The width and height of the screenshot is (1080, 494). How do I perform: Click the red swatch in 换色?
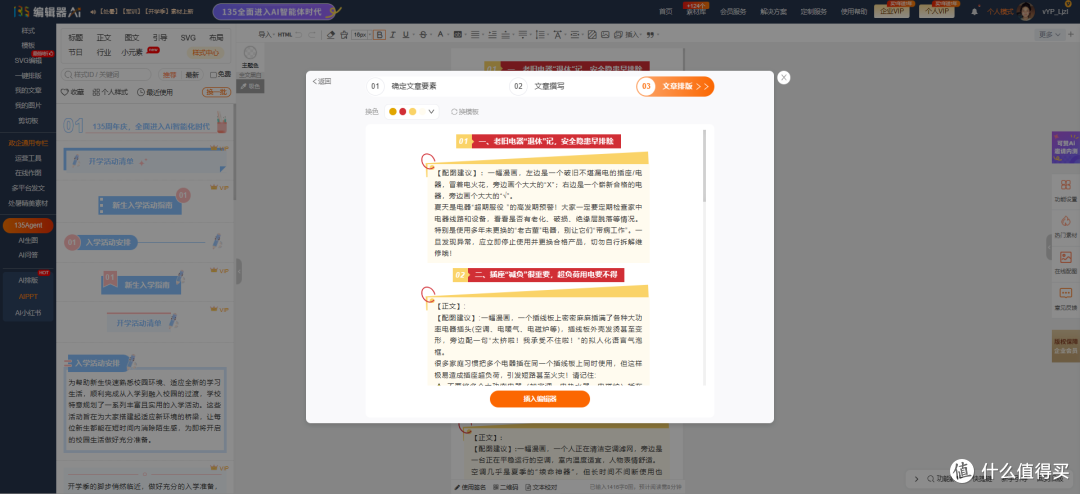tap(402, 112)
